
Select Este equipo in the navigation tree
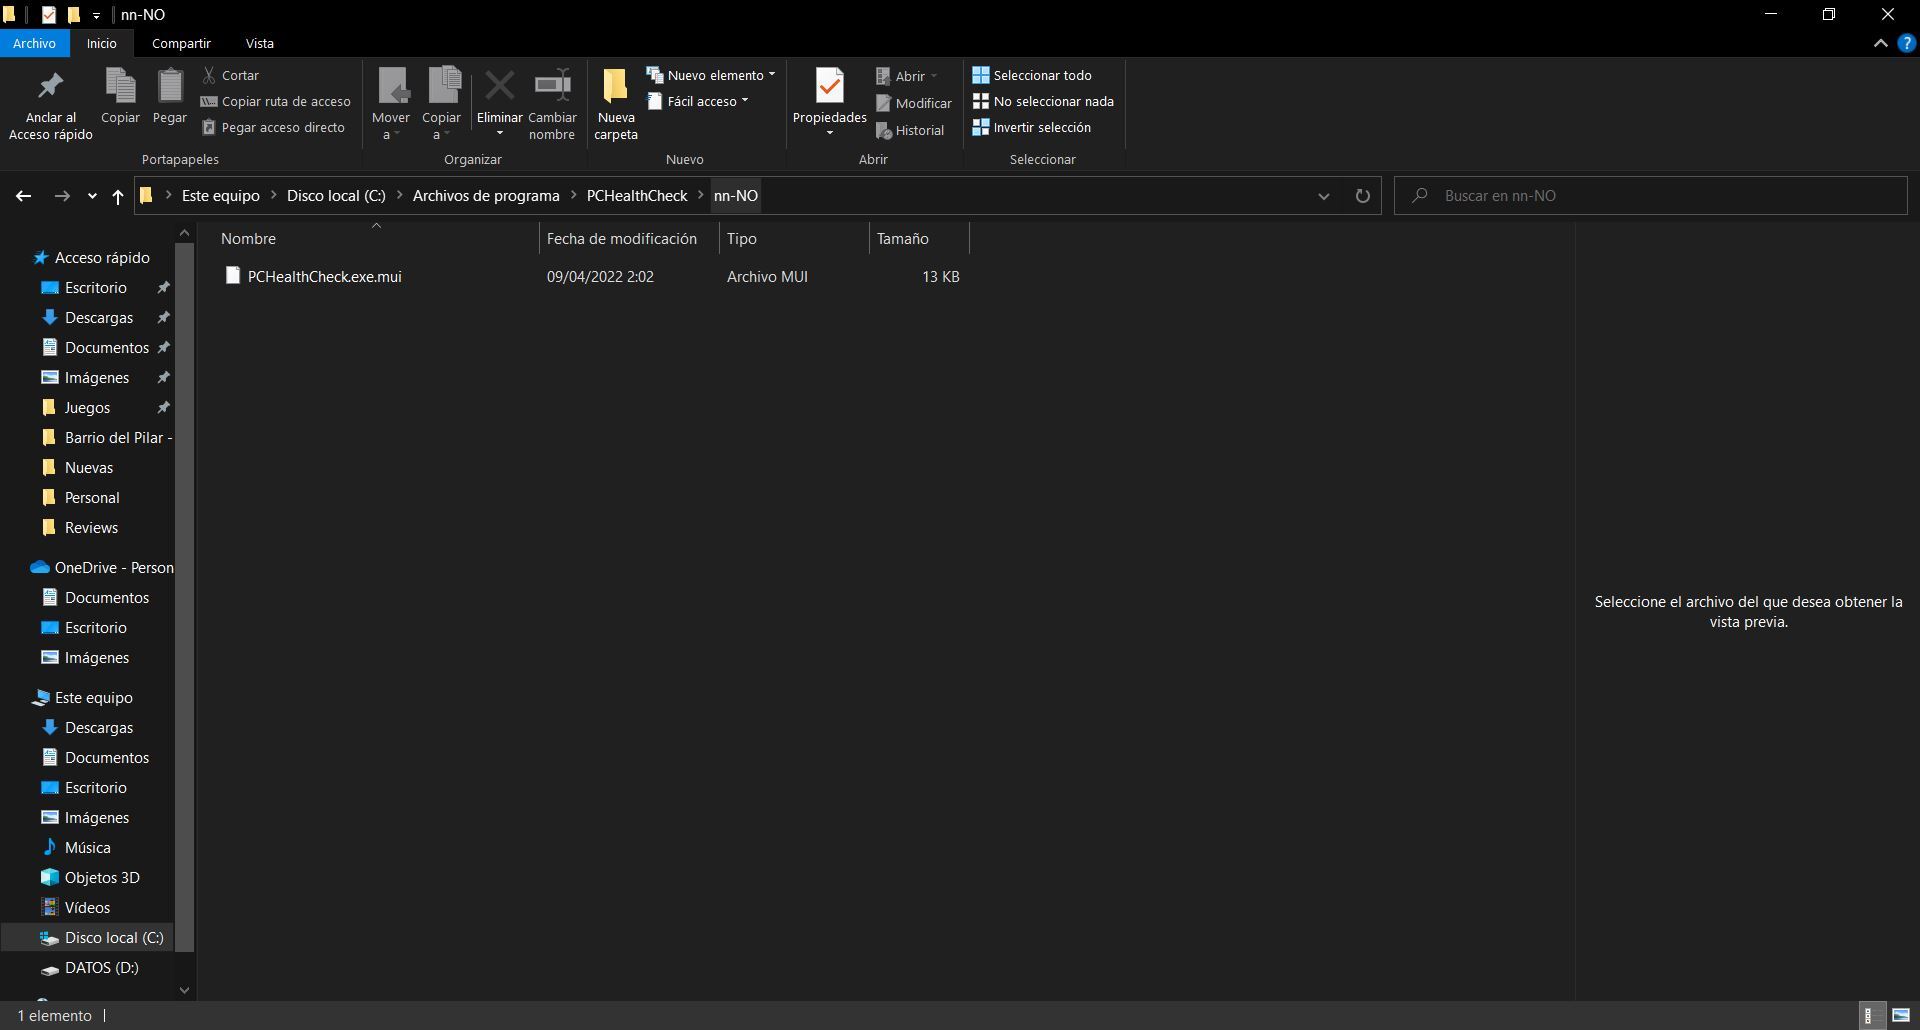click(x=93, y=698)
